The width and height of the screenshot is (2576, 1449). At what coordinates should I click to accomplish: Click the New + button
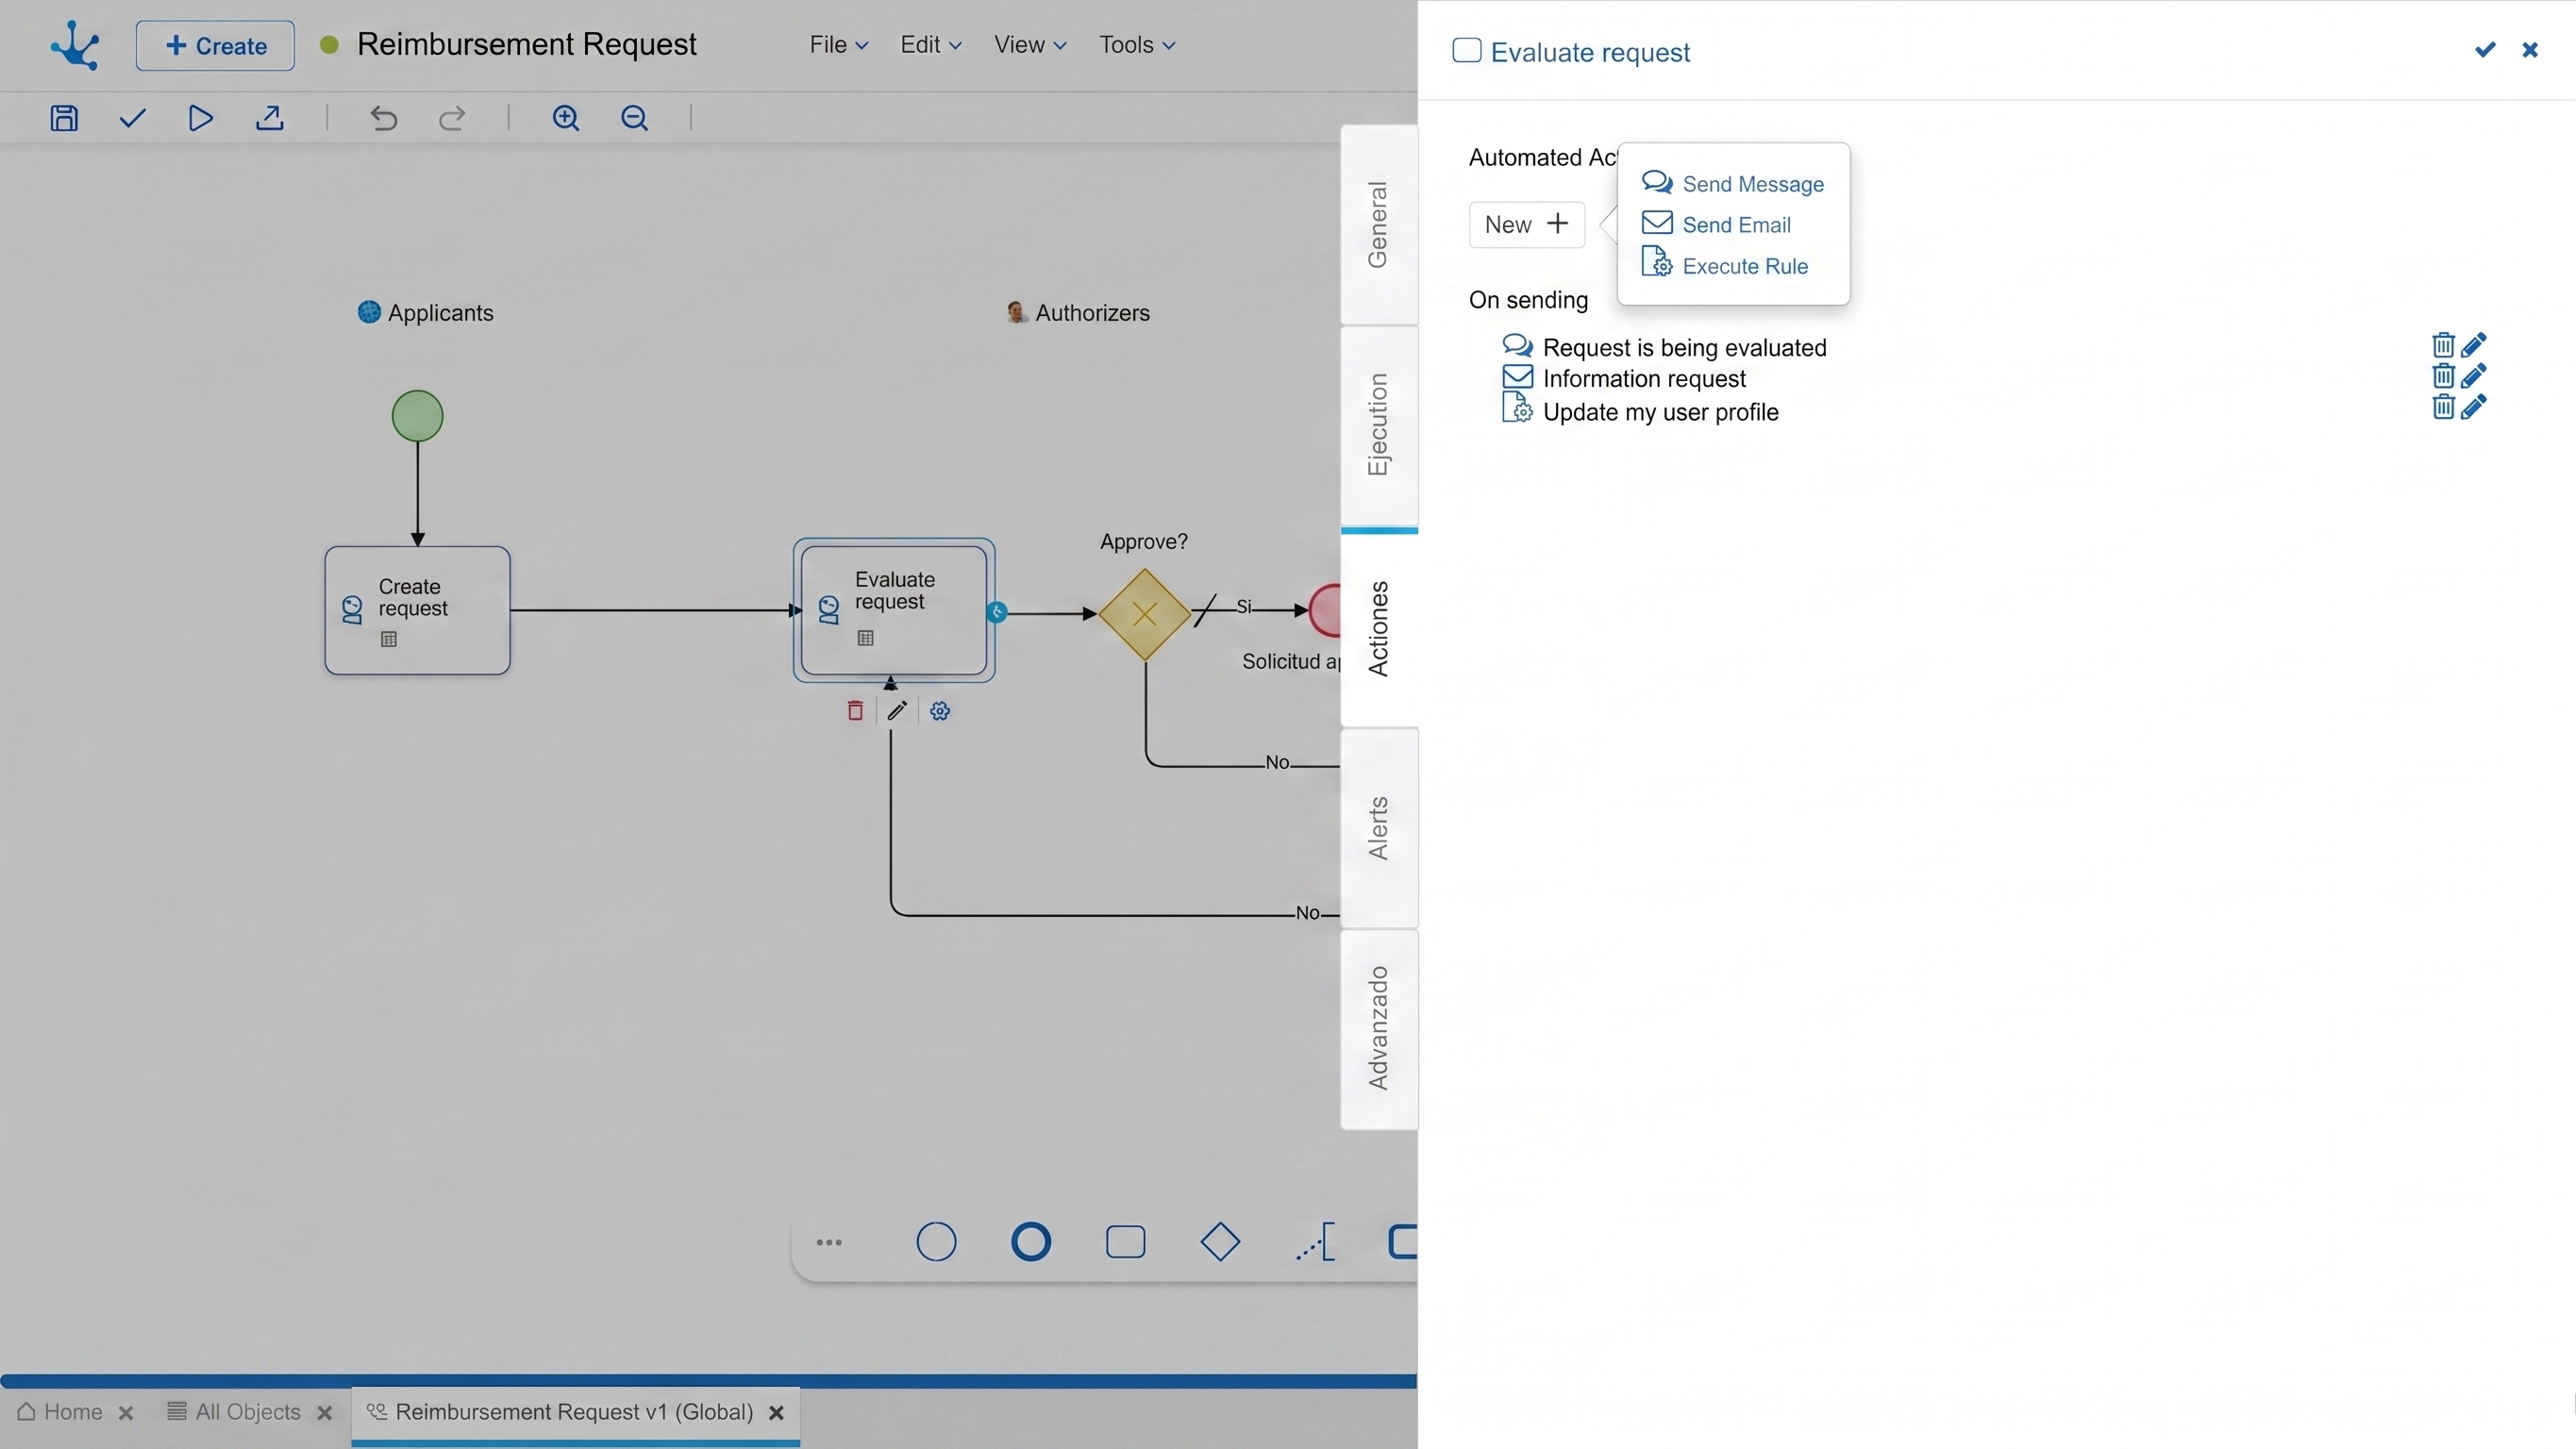coord(1526,224)
